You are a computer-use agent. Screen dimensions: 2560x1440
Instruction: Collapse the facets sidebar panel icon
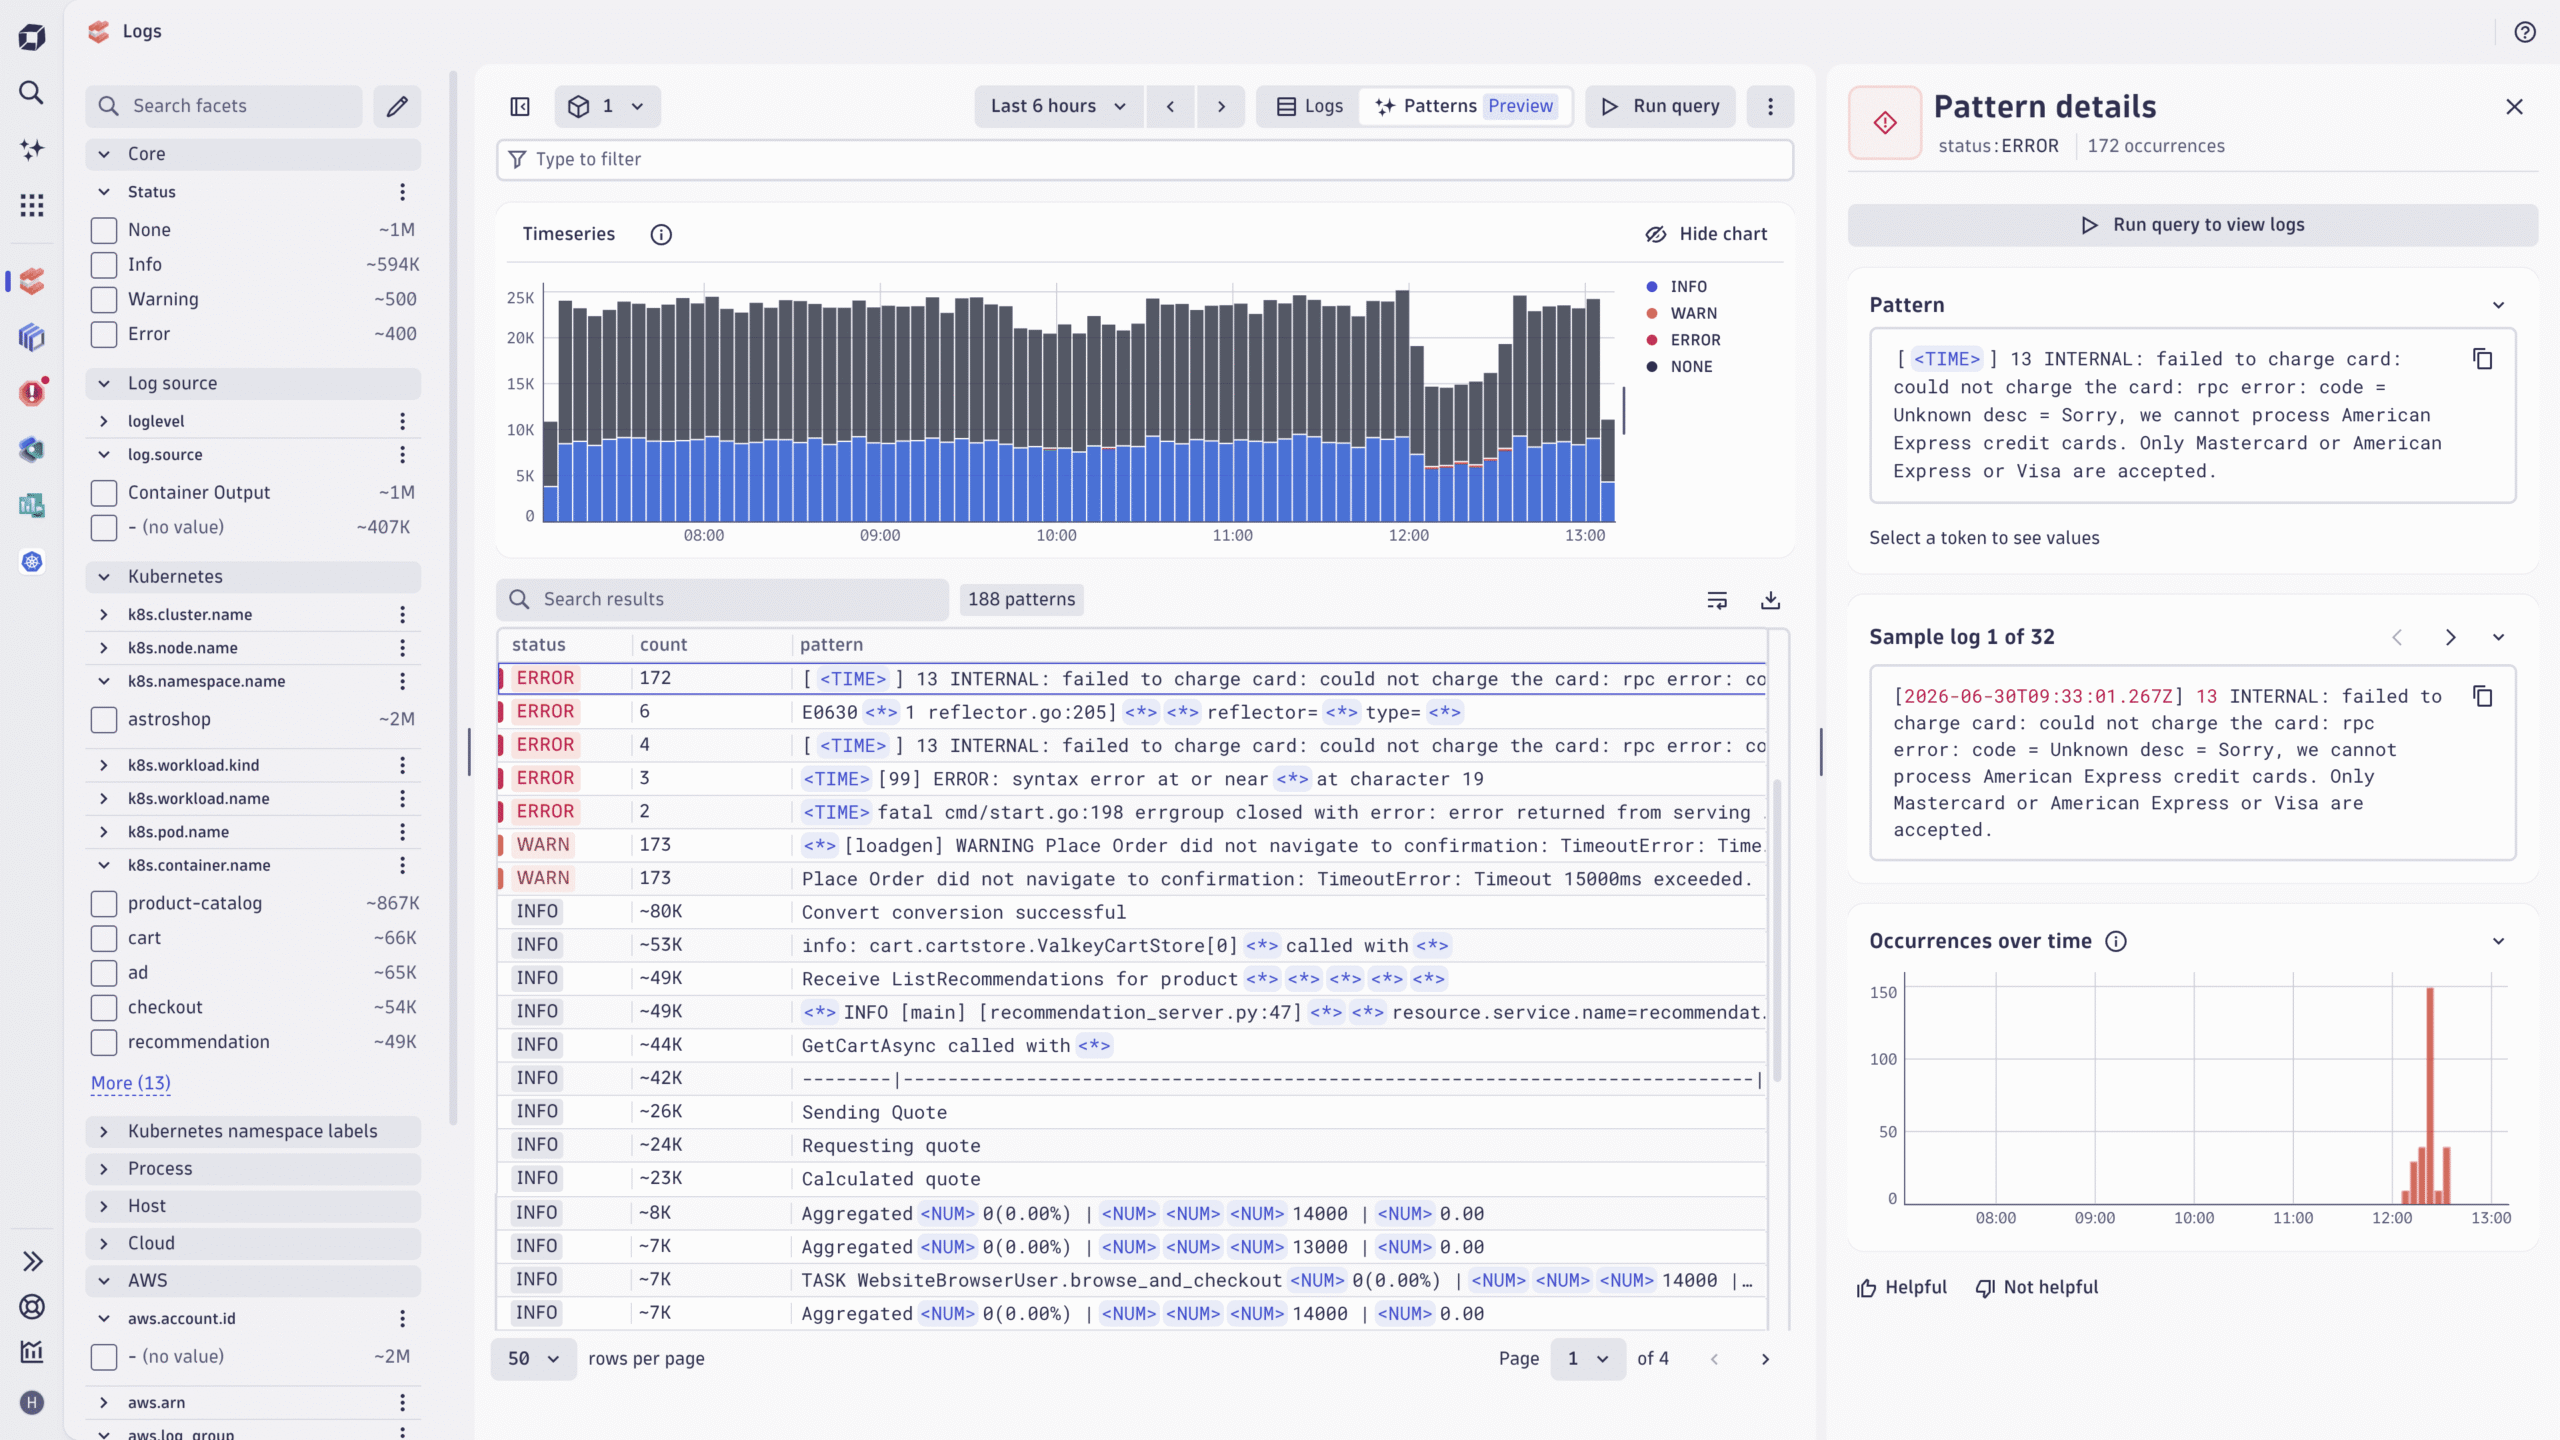tap(520, 106)
